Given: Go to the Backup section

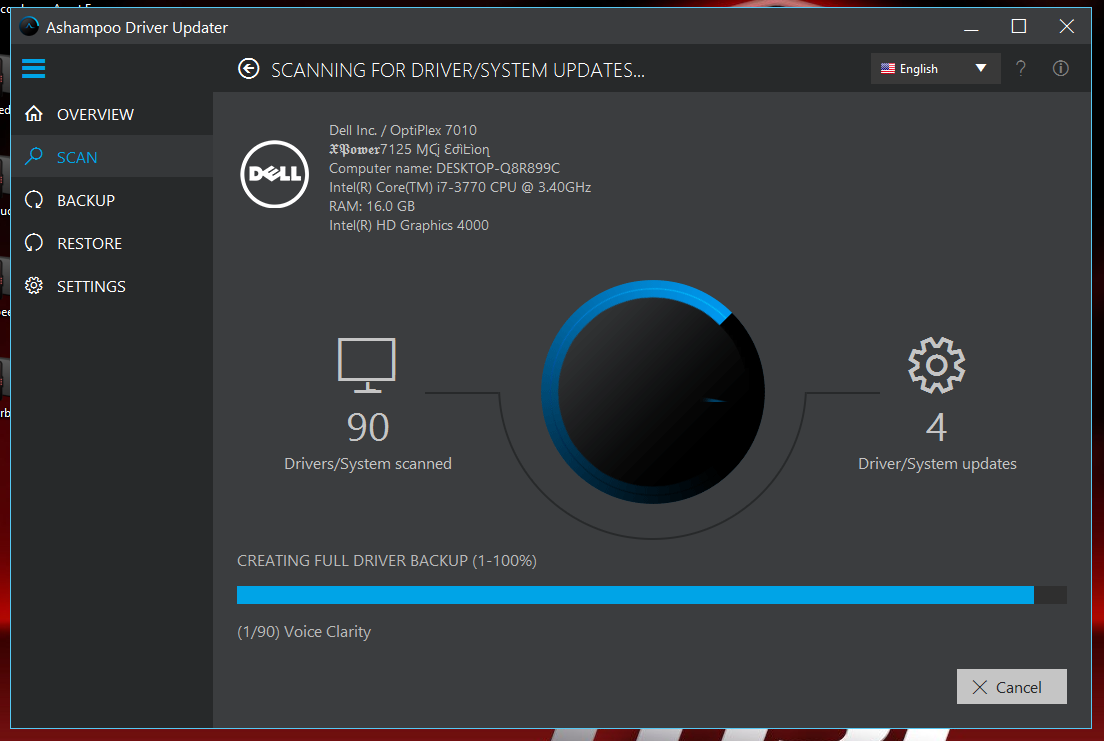Looking at the screenshot, I should pos(112,200).
